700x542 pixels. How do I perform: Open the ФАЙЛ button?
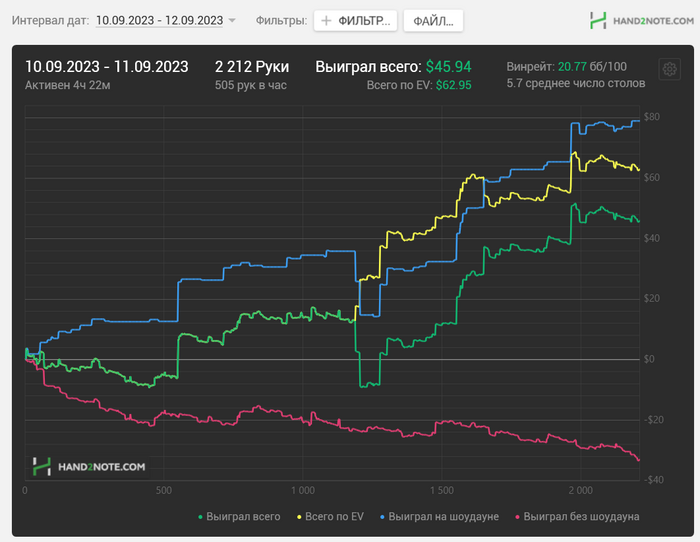pyautogui.click(x=433, y=21)
